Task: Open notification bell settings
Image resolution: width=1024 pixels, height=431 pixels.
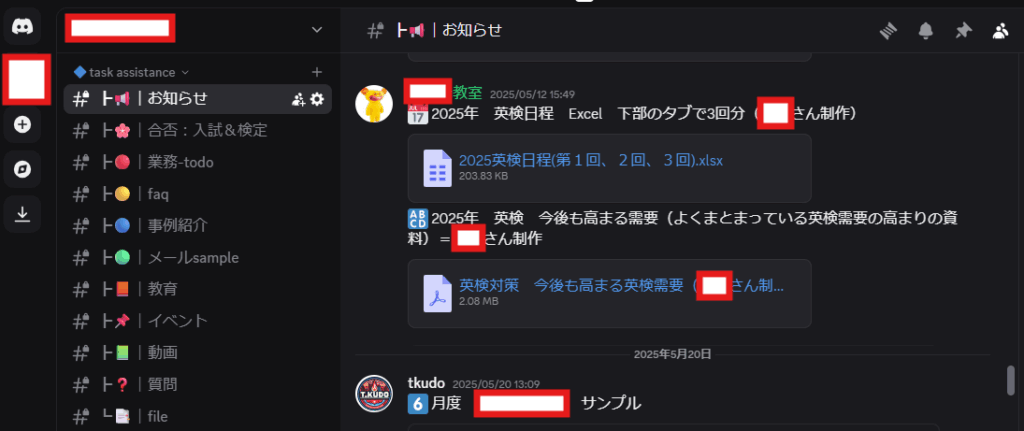Action: pyautogui.click(x=925, y=31)
